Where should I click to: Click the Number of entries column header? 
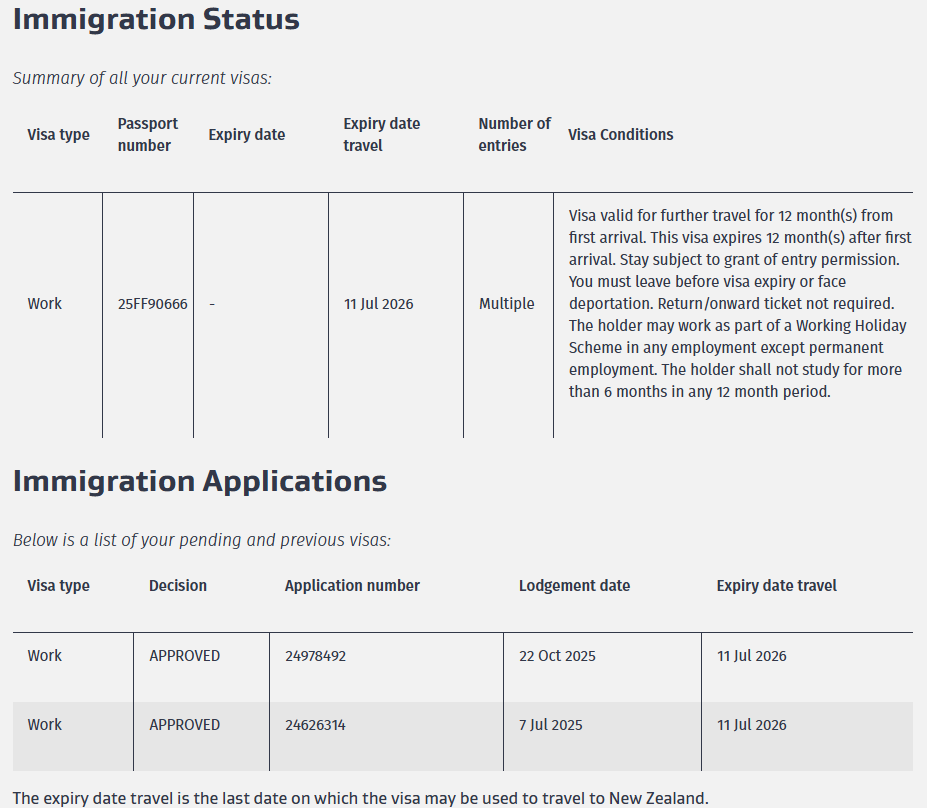click(x=514, y=135)
